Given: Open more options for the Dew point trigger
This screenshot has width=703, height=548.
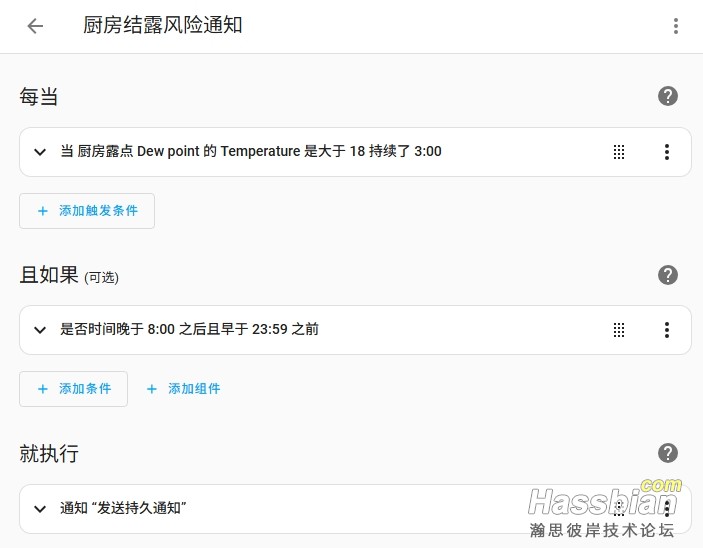Looking at the screenshot, I should click(x=667, y=152).
